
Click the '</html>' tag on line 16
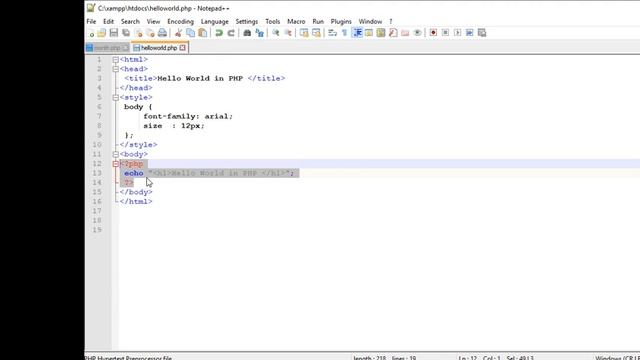136,201
